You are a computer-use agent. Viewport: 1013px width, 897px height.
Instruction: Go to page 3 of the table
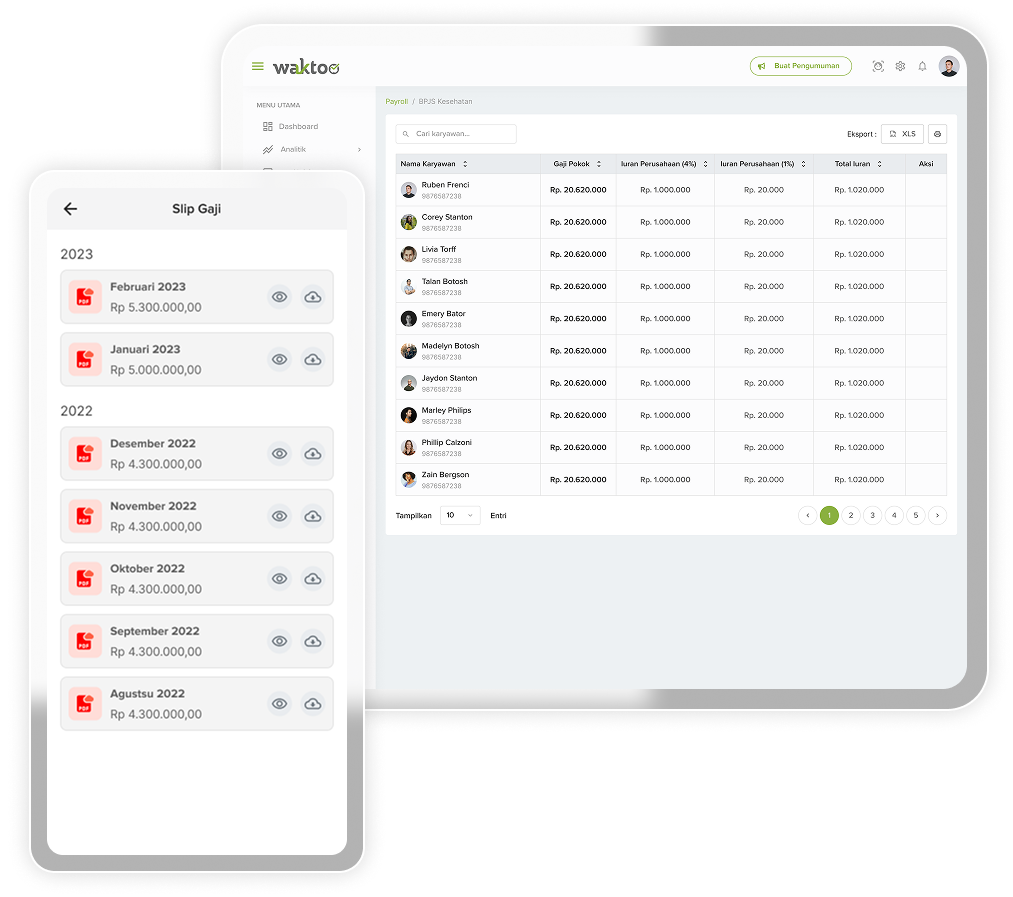coord(872,516)
